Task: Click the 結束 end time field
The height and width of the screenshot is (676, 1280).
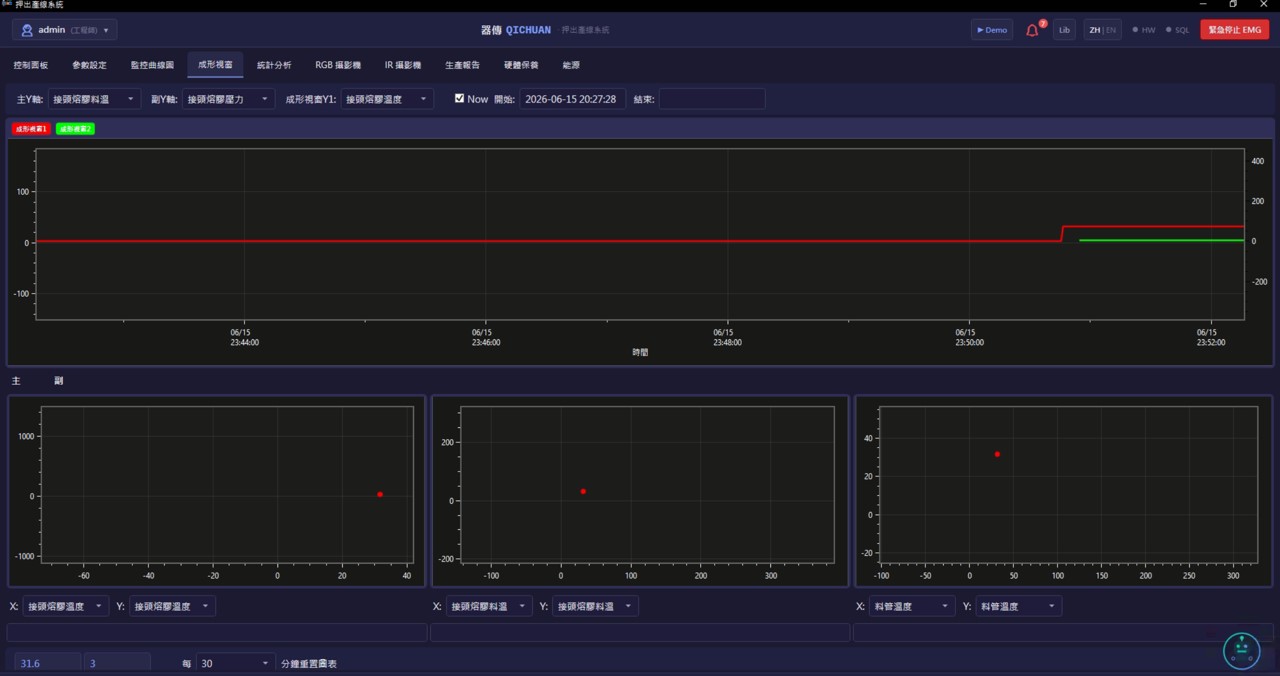Action: click(x=712, y=99)
